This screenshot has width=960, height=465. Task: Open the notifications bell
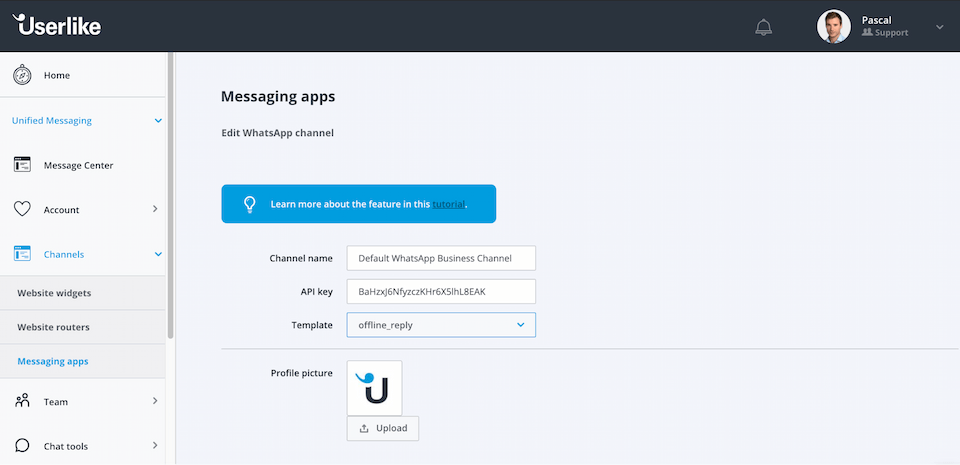point(763,27)
